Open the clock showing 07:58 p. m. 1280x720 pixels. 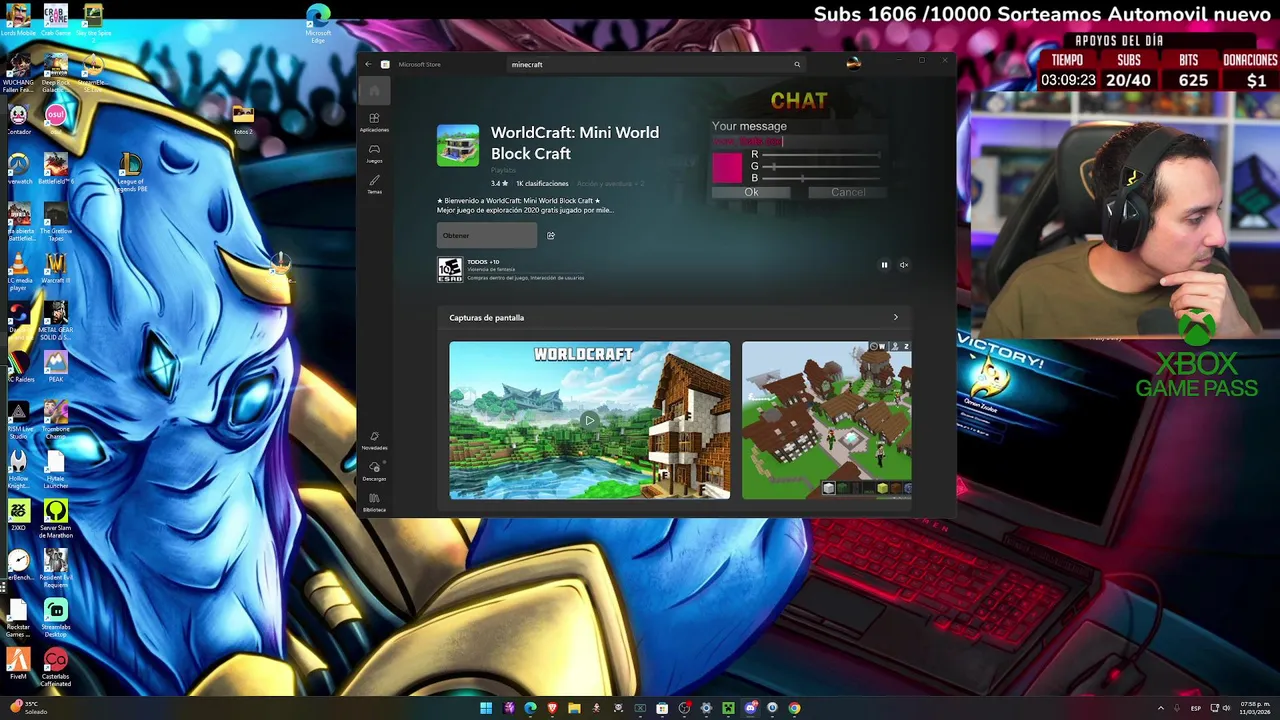1256,708
